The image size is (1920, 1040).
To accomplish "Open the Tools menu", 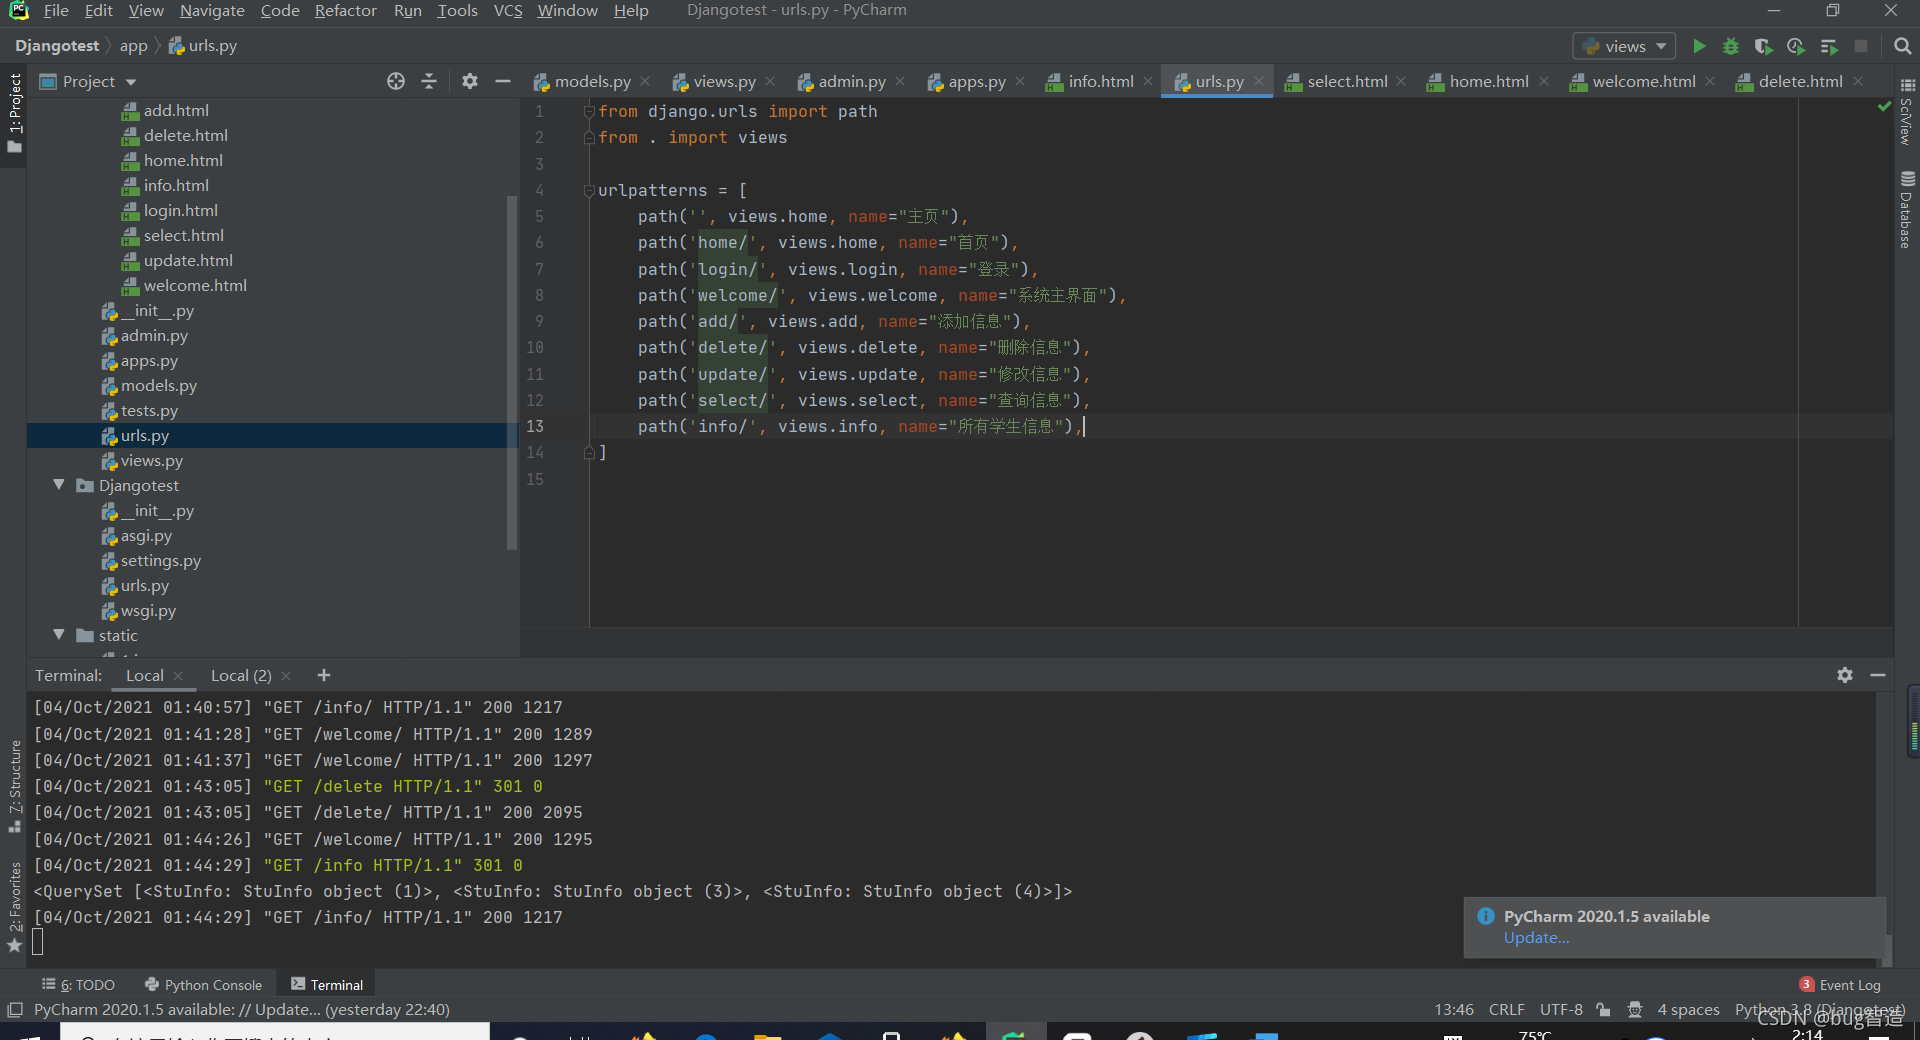I will (x=457, y=11).
